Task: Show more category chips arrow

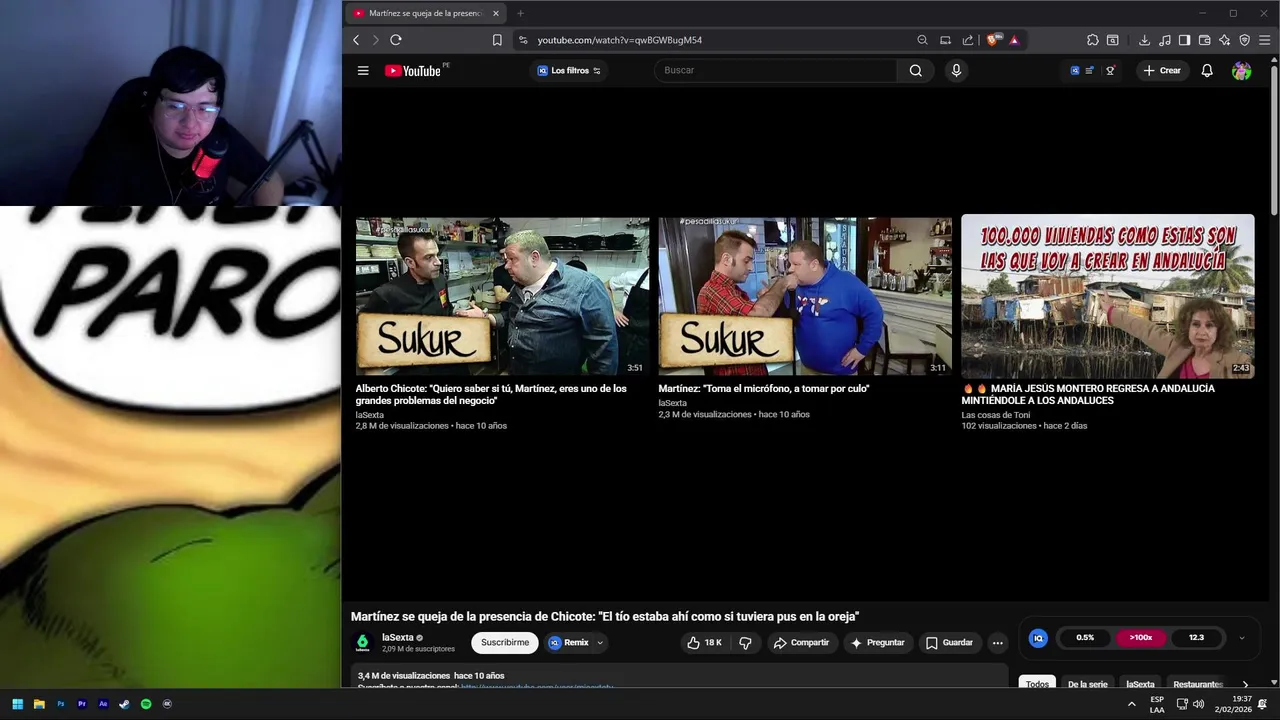Action: [1245, 684]
